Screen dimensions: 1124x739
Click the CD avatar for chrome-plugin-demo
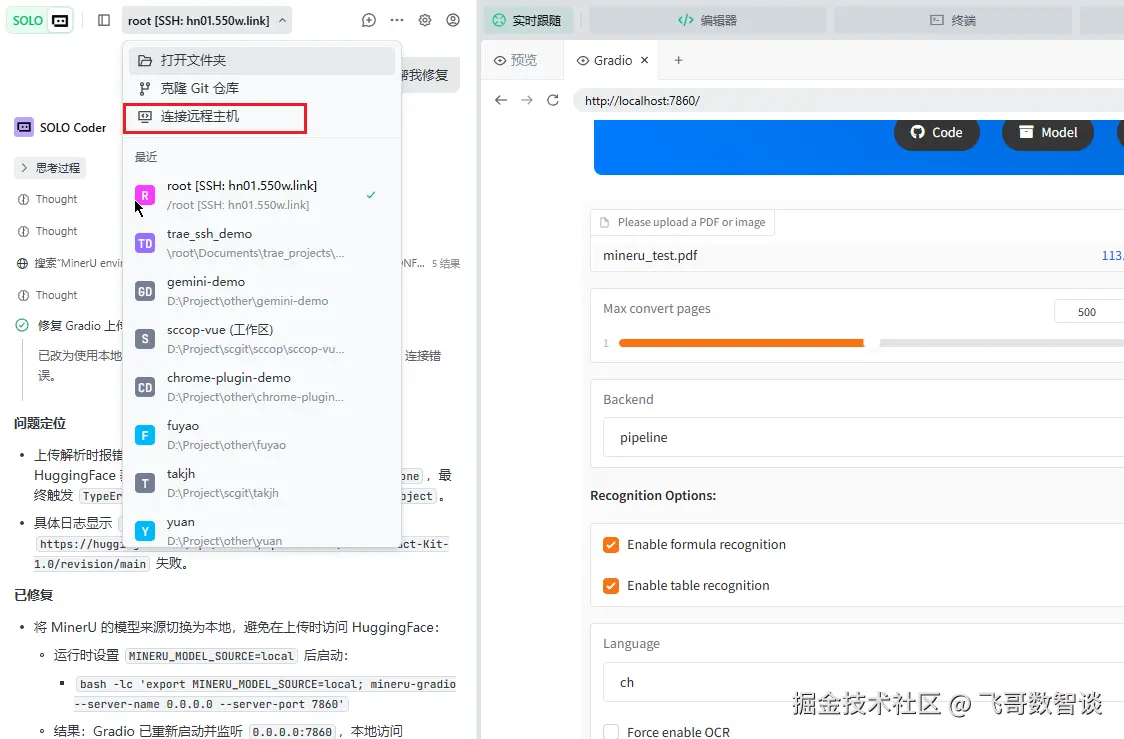tap(145, 387)
